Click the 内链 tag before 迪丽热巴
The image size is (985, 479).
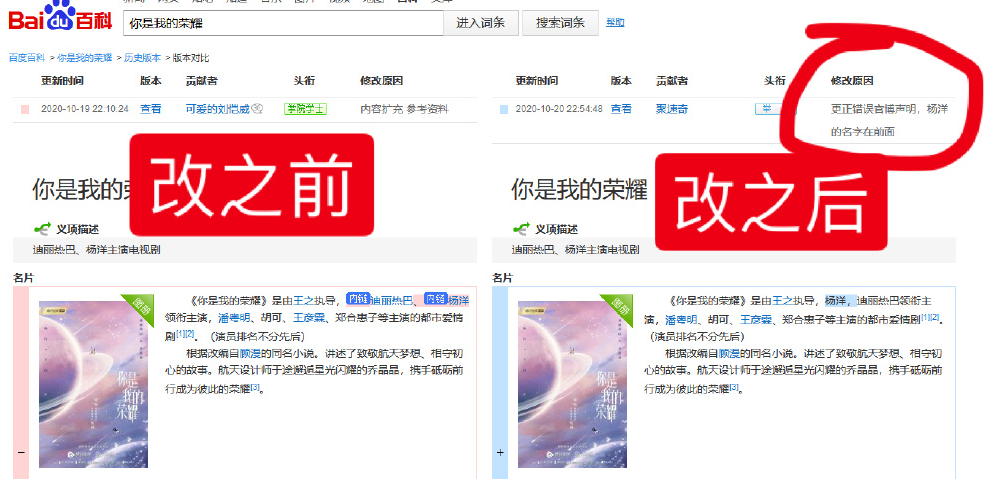(358, 299)
